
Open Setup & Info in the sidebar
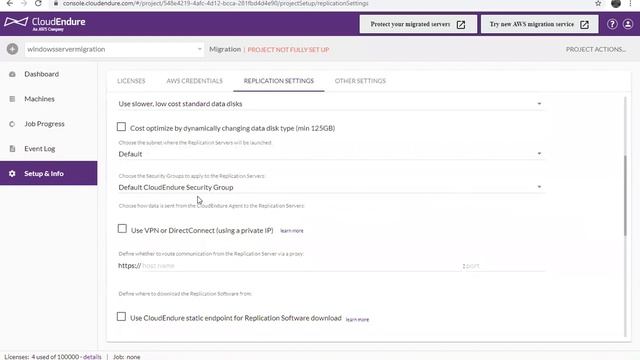click(x=49, y=173)
